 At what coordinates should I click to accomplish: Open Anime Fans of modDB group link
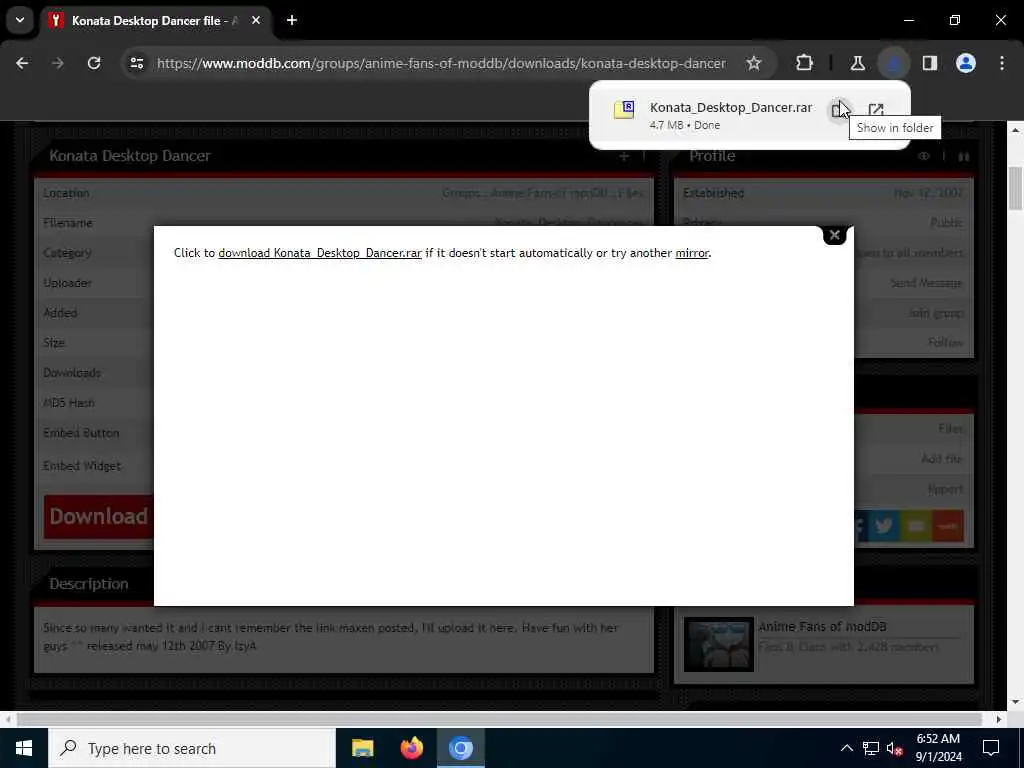click(x=822, y=626)
